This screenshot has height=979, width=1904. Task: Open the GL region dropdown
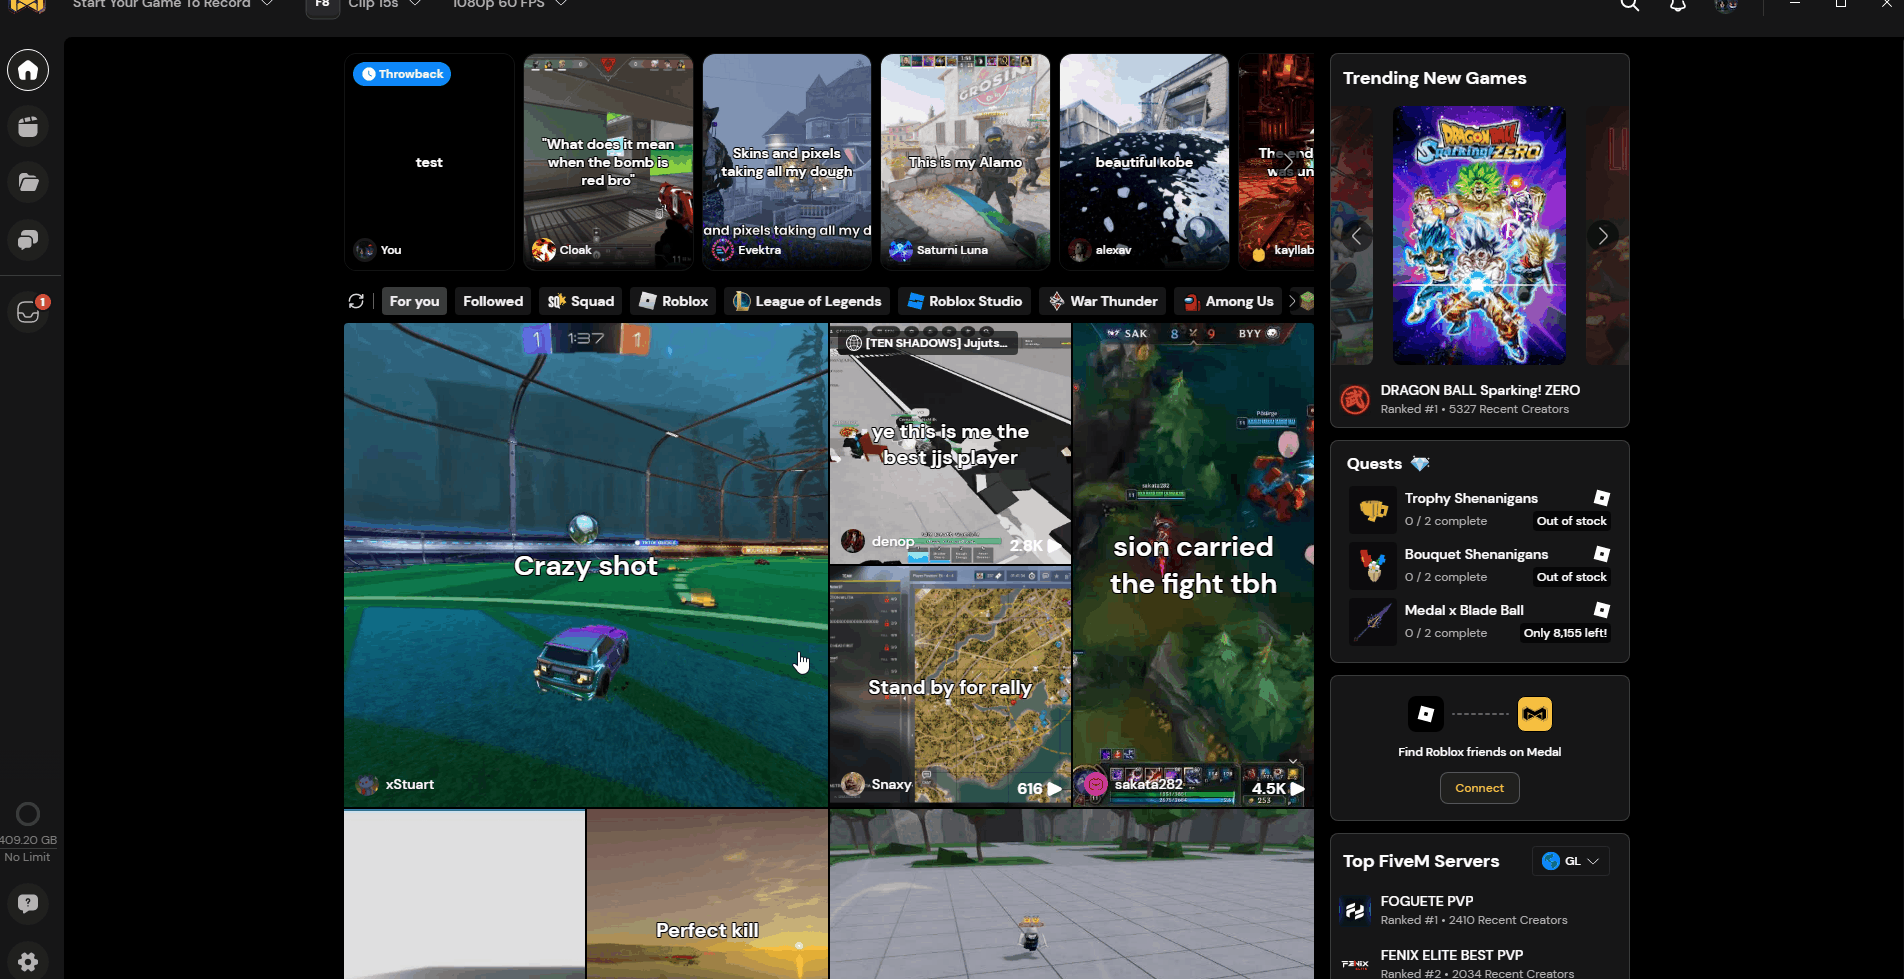click(x=1571, y=861)
